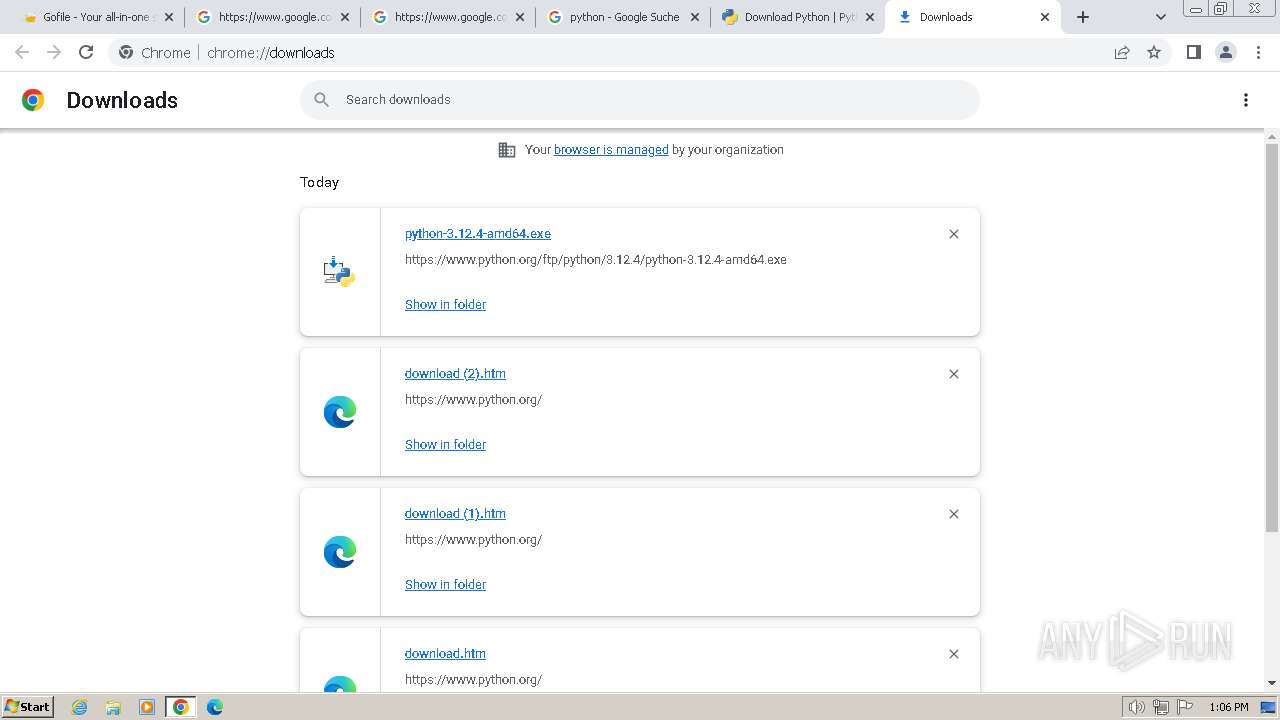Open download.htm file link

click(x=445, y=654)
